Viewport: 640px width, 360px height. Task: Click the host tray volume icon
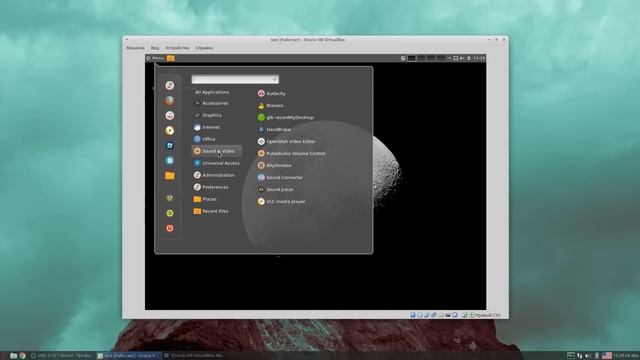(x=588, y=356)
